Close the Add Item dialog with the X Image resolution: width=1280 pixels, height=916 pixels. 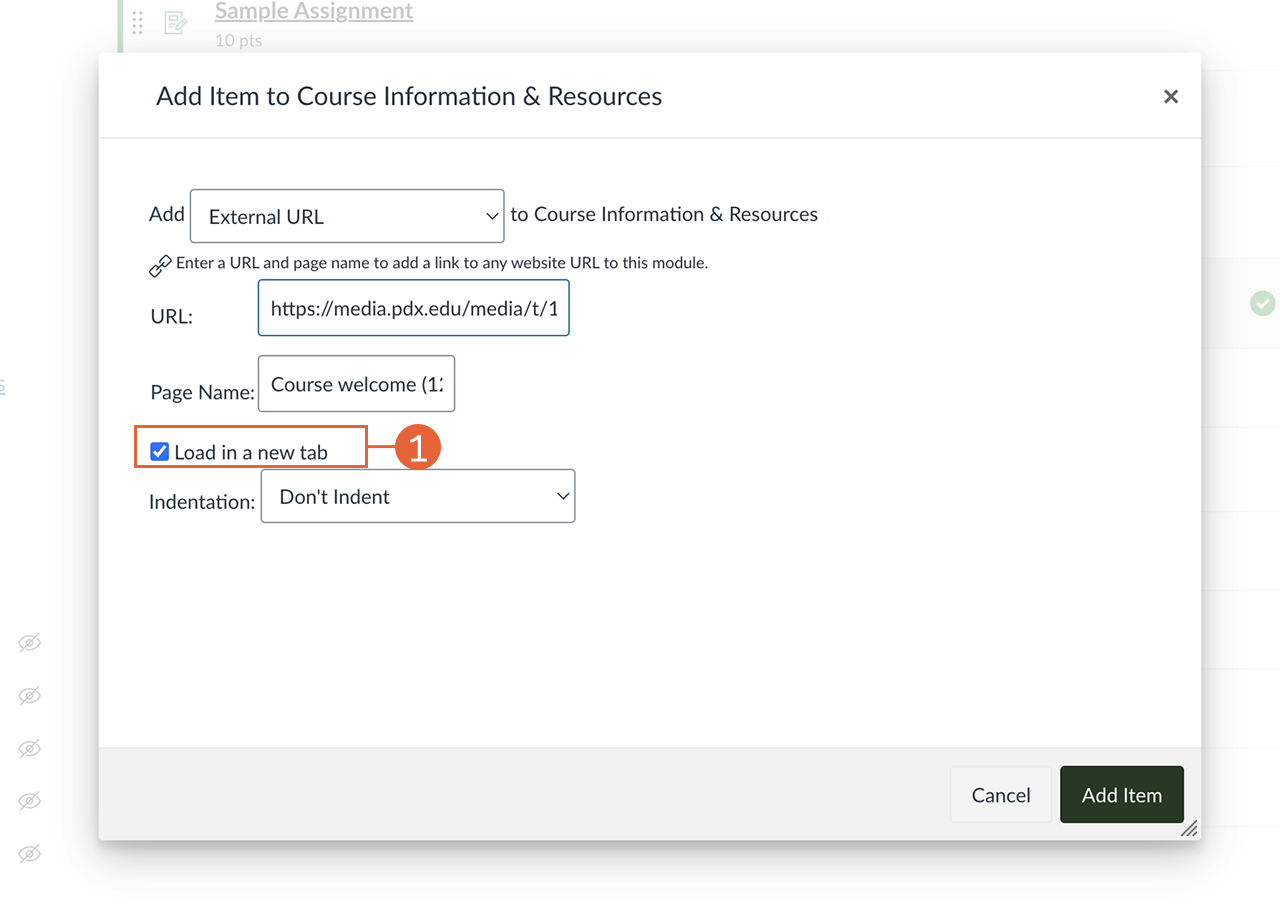1170,96
